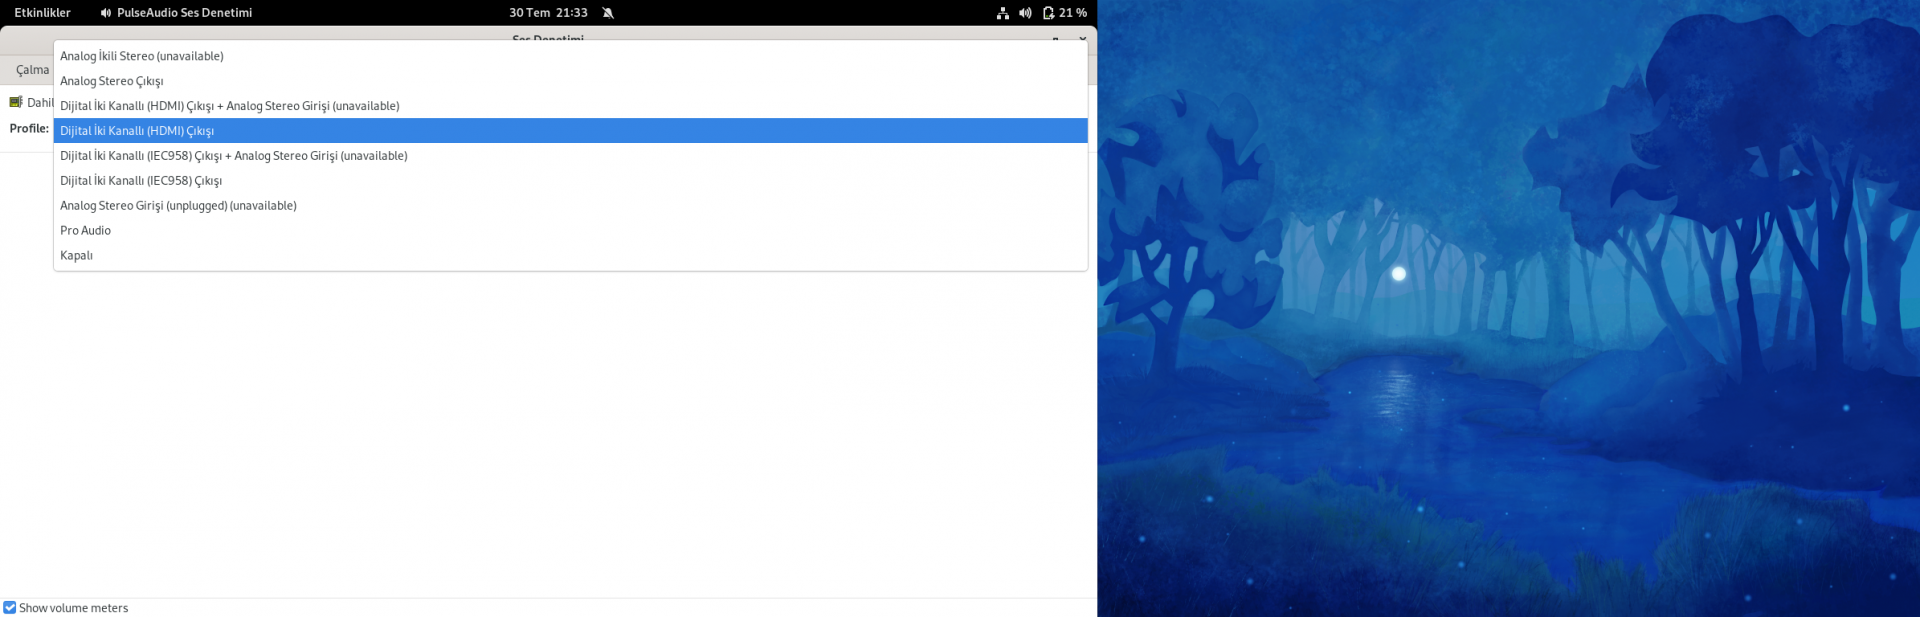Image resolution: width=1920 pixels, height=617 pixels.
Task: Select the Analog İkili Stereo (unavailable) profile
Action: 570,56
